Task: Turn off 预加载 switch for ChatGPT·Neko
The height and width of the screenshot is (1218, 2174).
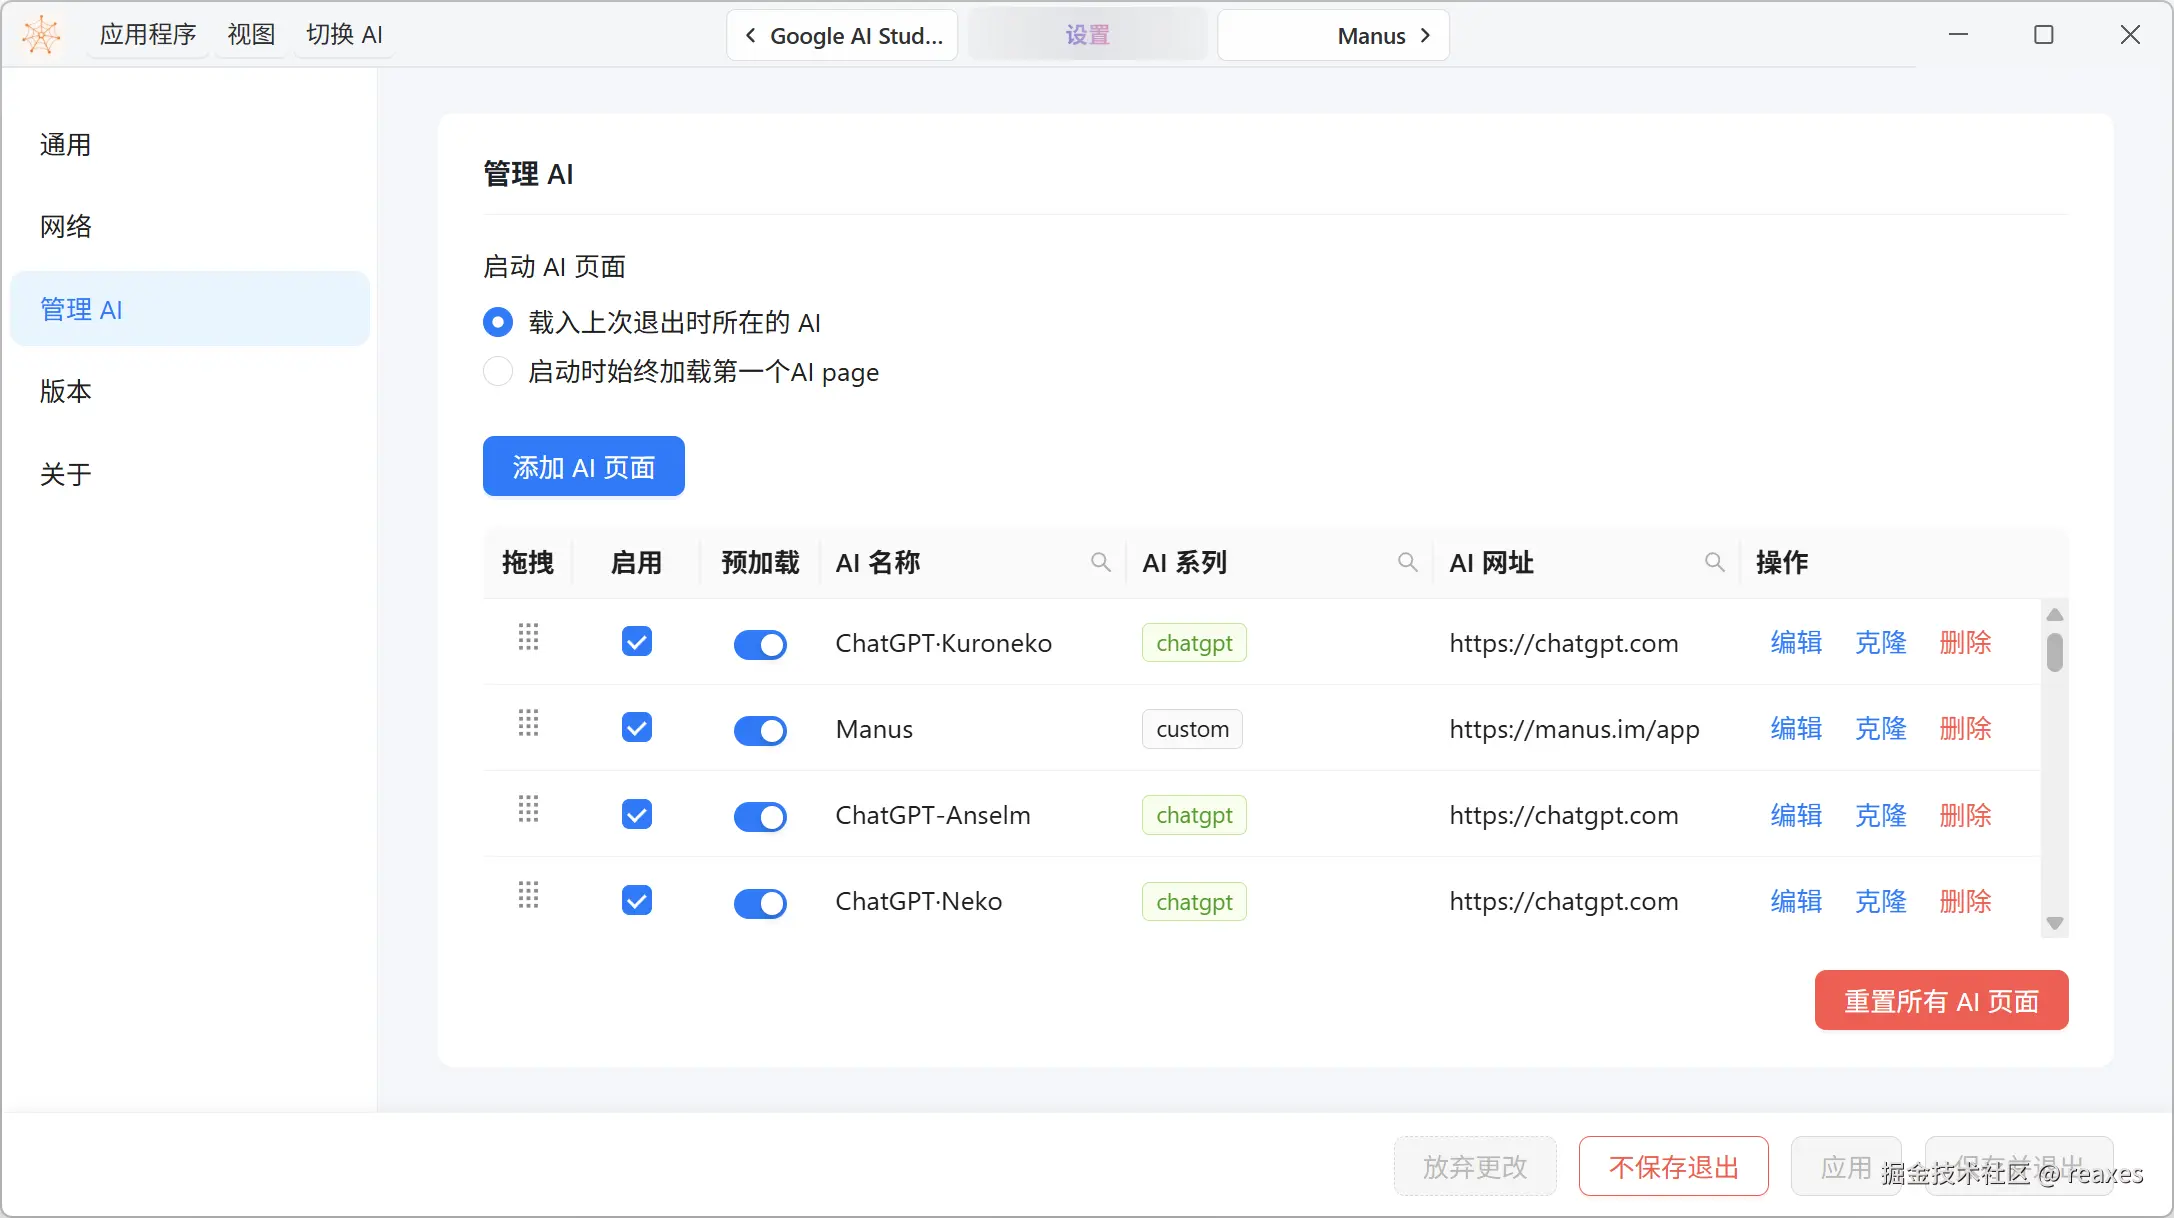Action: (760, 903)
